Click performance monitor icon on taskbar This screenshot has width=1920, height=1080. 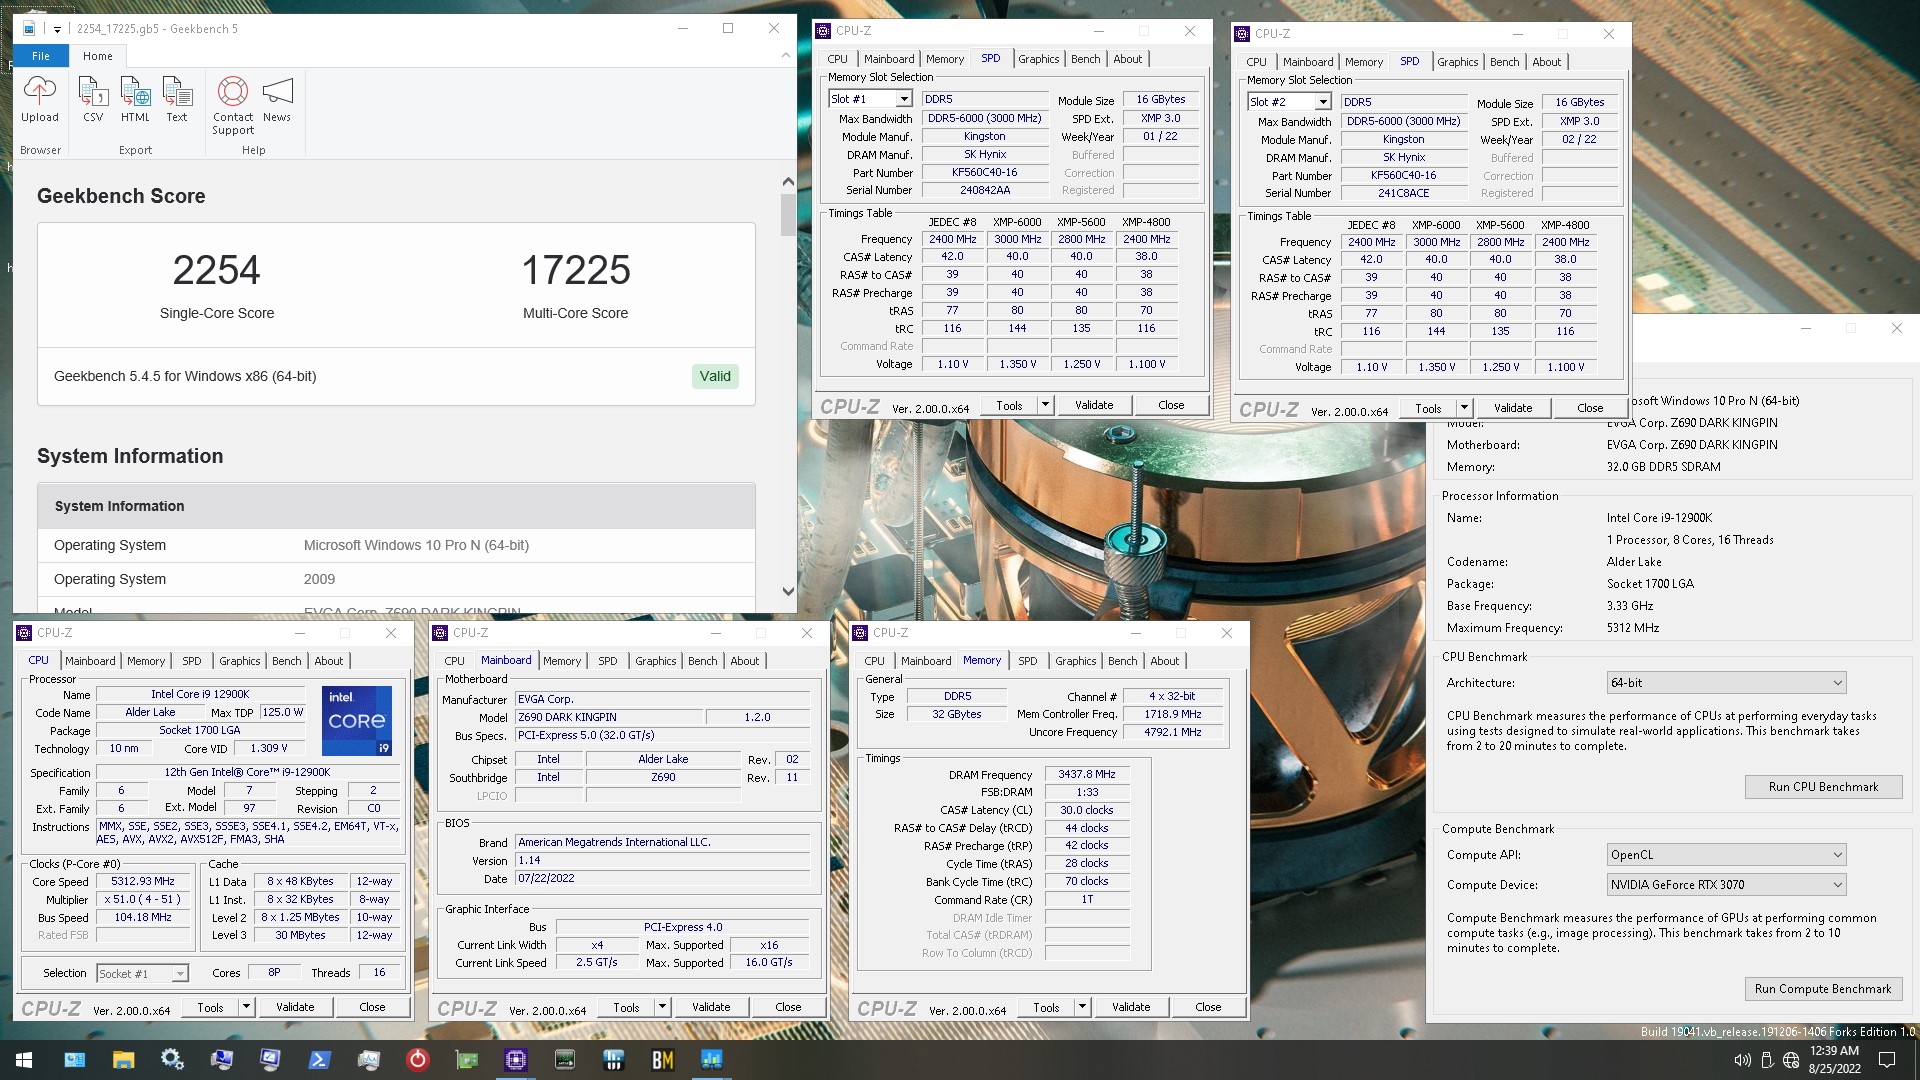tap(368, 1060)
